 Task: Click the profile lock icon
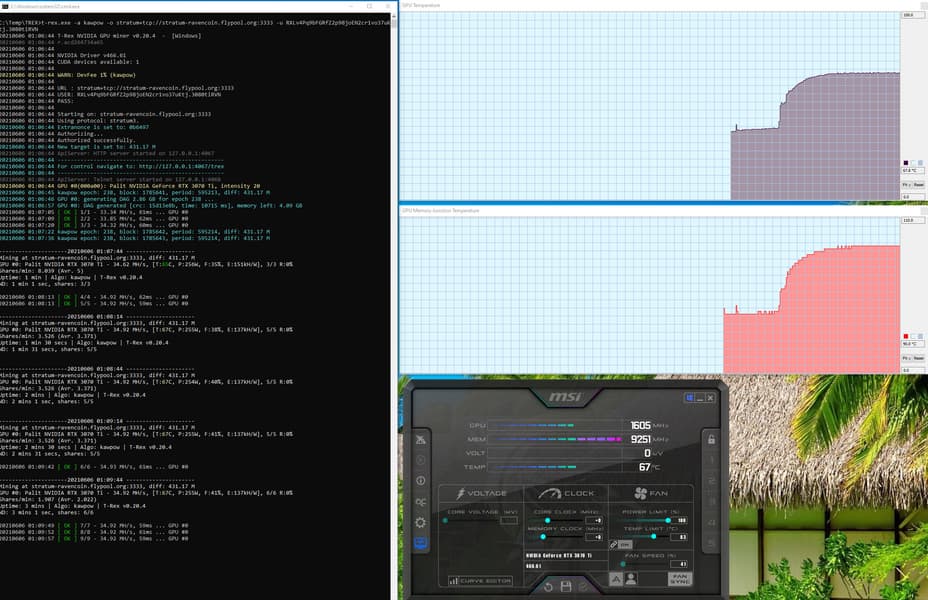tap(711, 439)
